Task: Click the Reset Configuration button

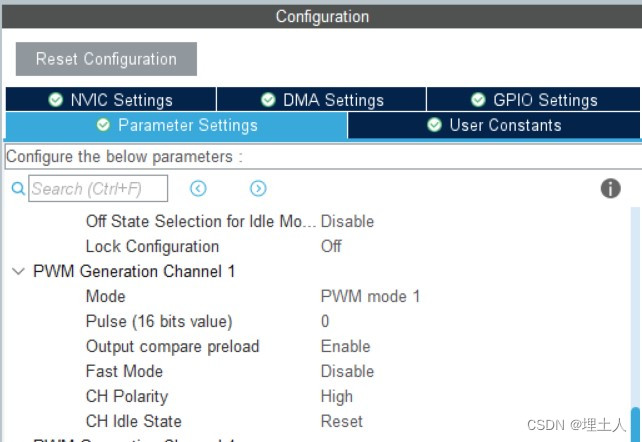Action: [106, 59]
